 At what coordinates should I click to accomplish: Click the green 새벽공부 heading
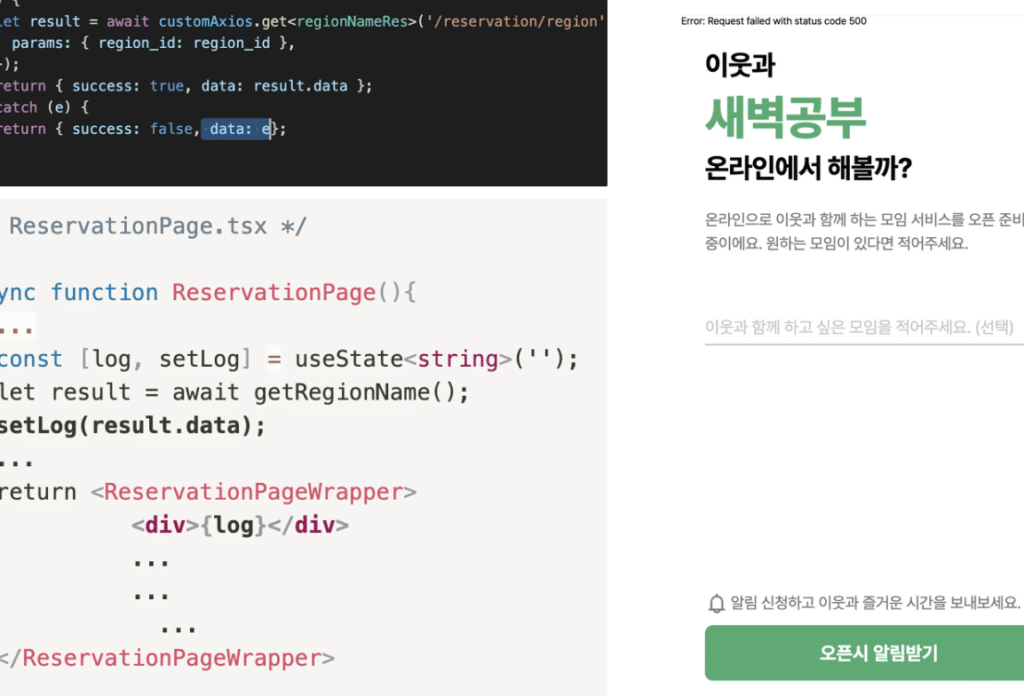tap(785, 118)
